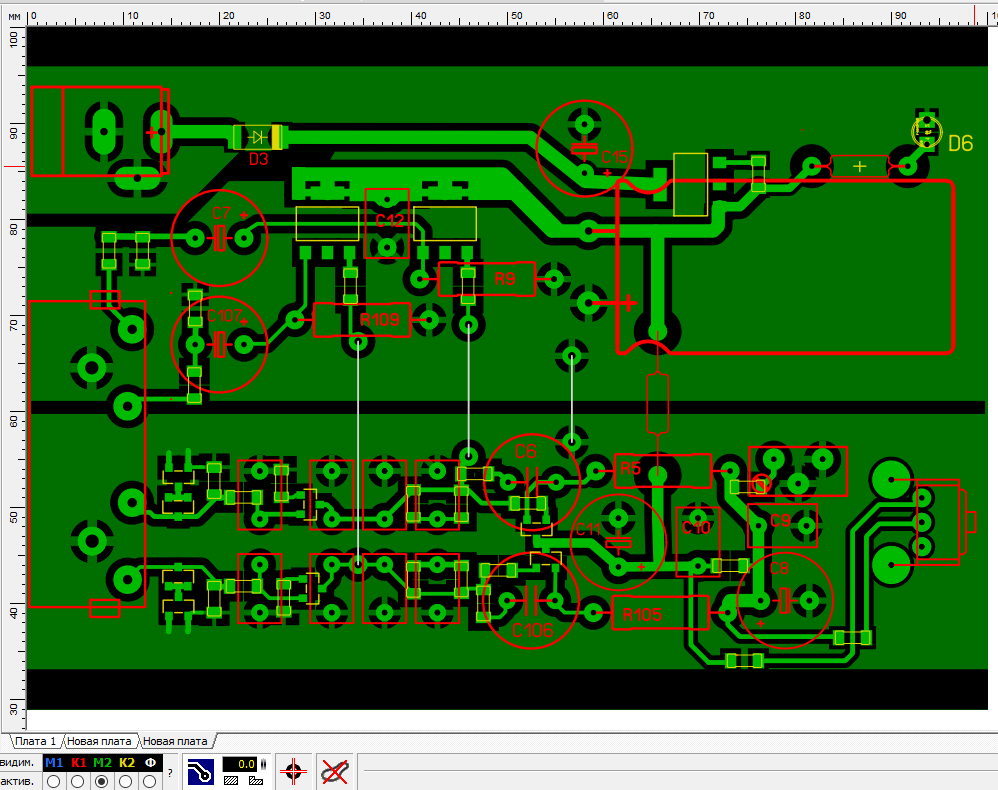
Task: Select resistor label R5
Action: coord(630,469)
